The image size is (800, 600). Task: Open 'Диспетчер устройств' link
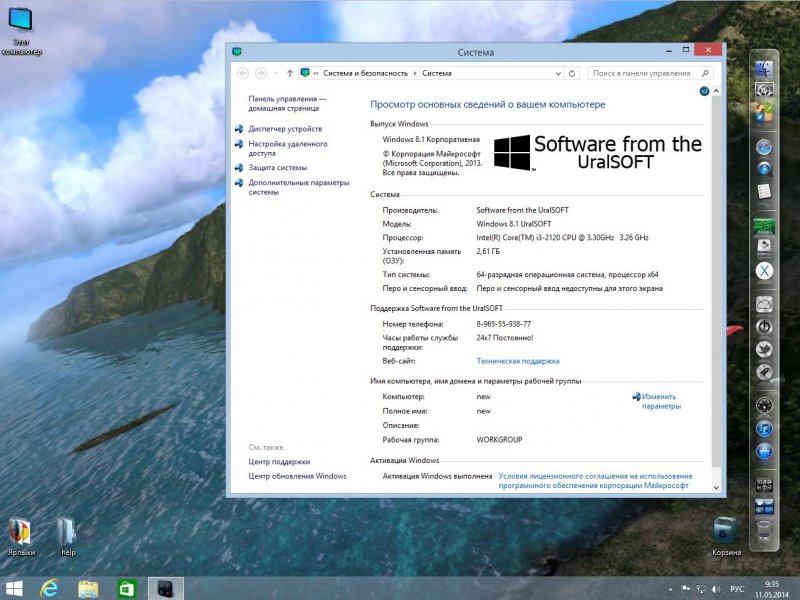coord(285,129)
